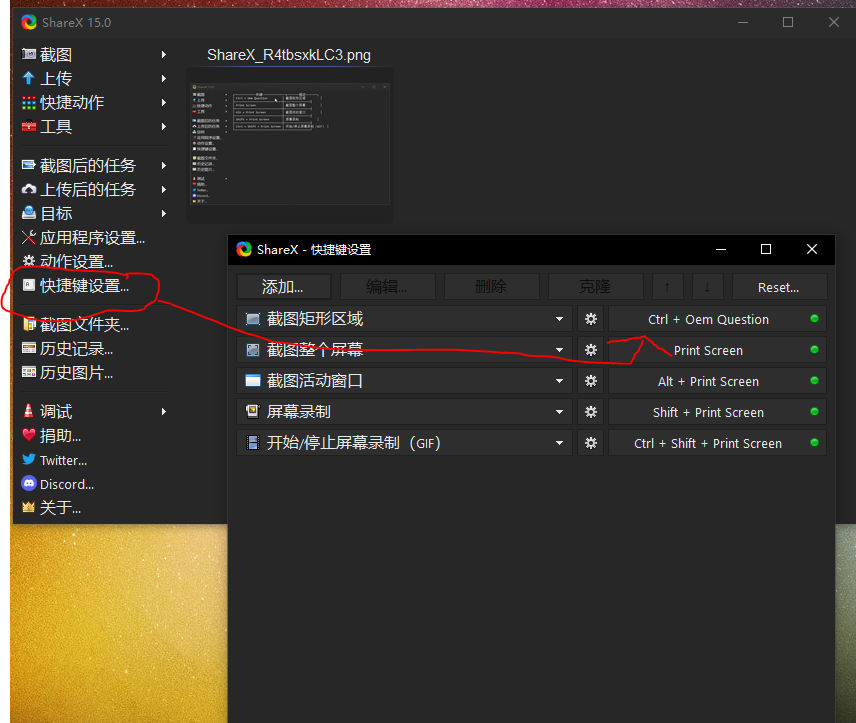Toggle green status dot for Shift + Print Screen
The height and width of the screenshot is (723, 856).
click(815, 412)
